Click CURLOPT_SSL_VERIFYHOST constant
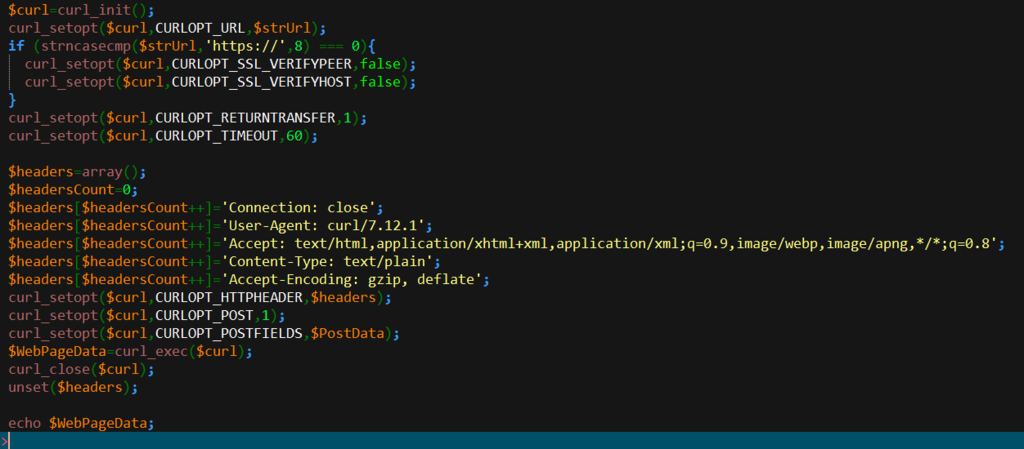The width and height of the screenshot is (1024, 449). pos(263,82)
